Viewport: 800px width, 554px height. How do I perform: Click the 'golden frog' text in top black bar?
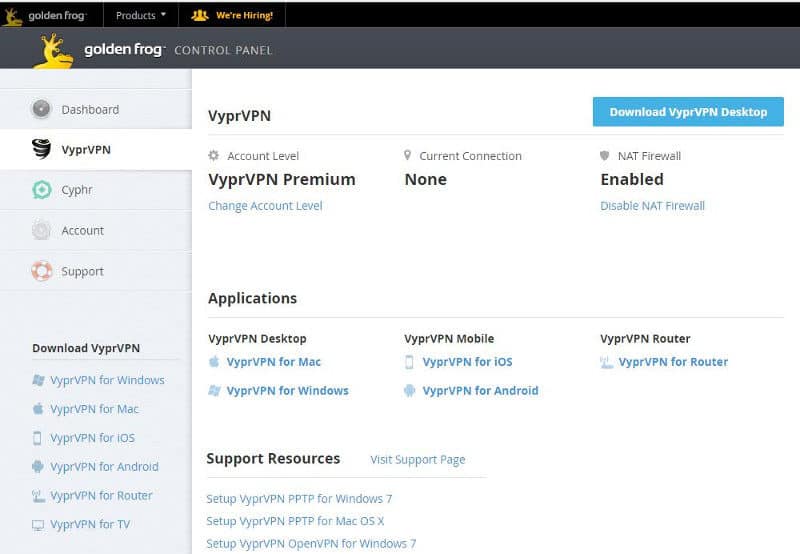[x=57, y=16]
